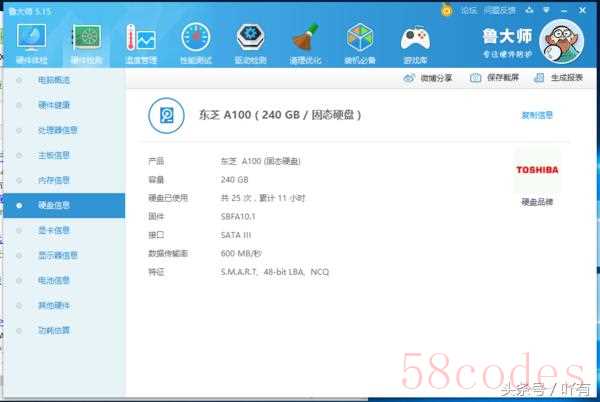Open 驱动检测 gear box icon
600x402 pixels.
(250, 37)
